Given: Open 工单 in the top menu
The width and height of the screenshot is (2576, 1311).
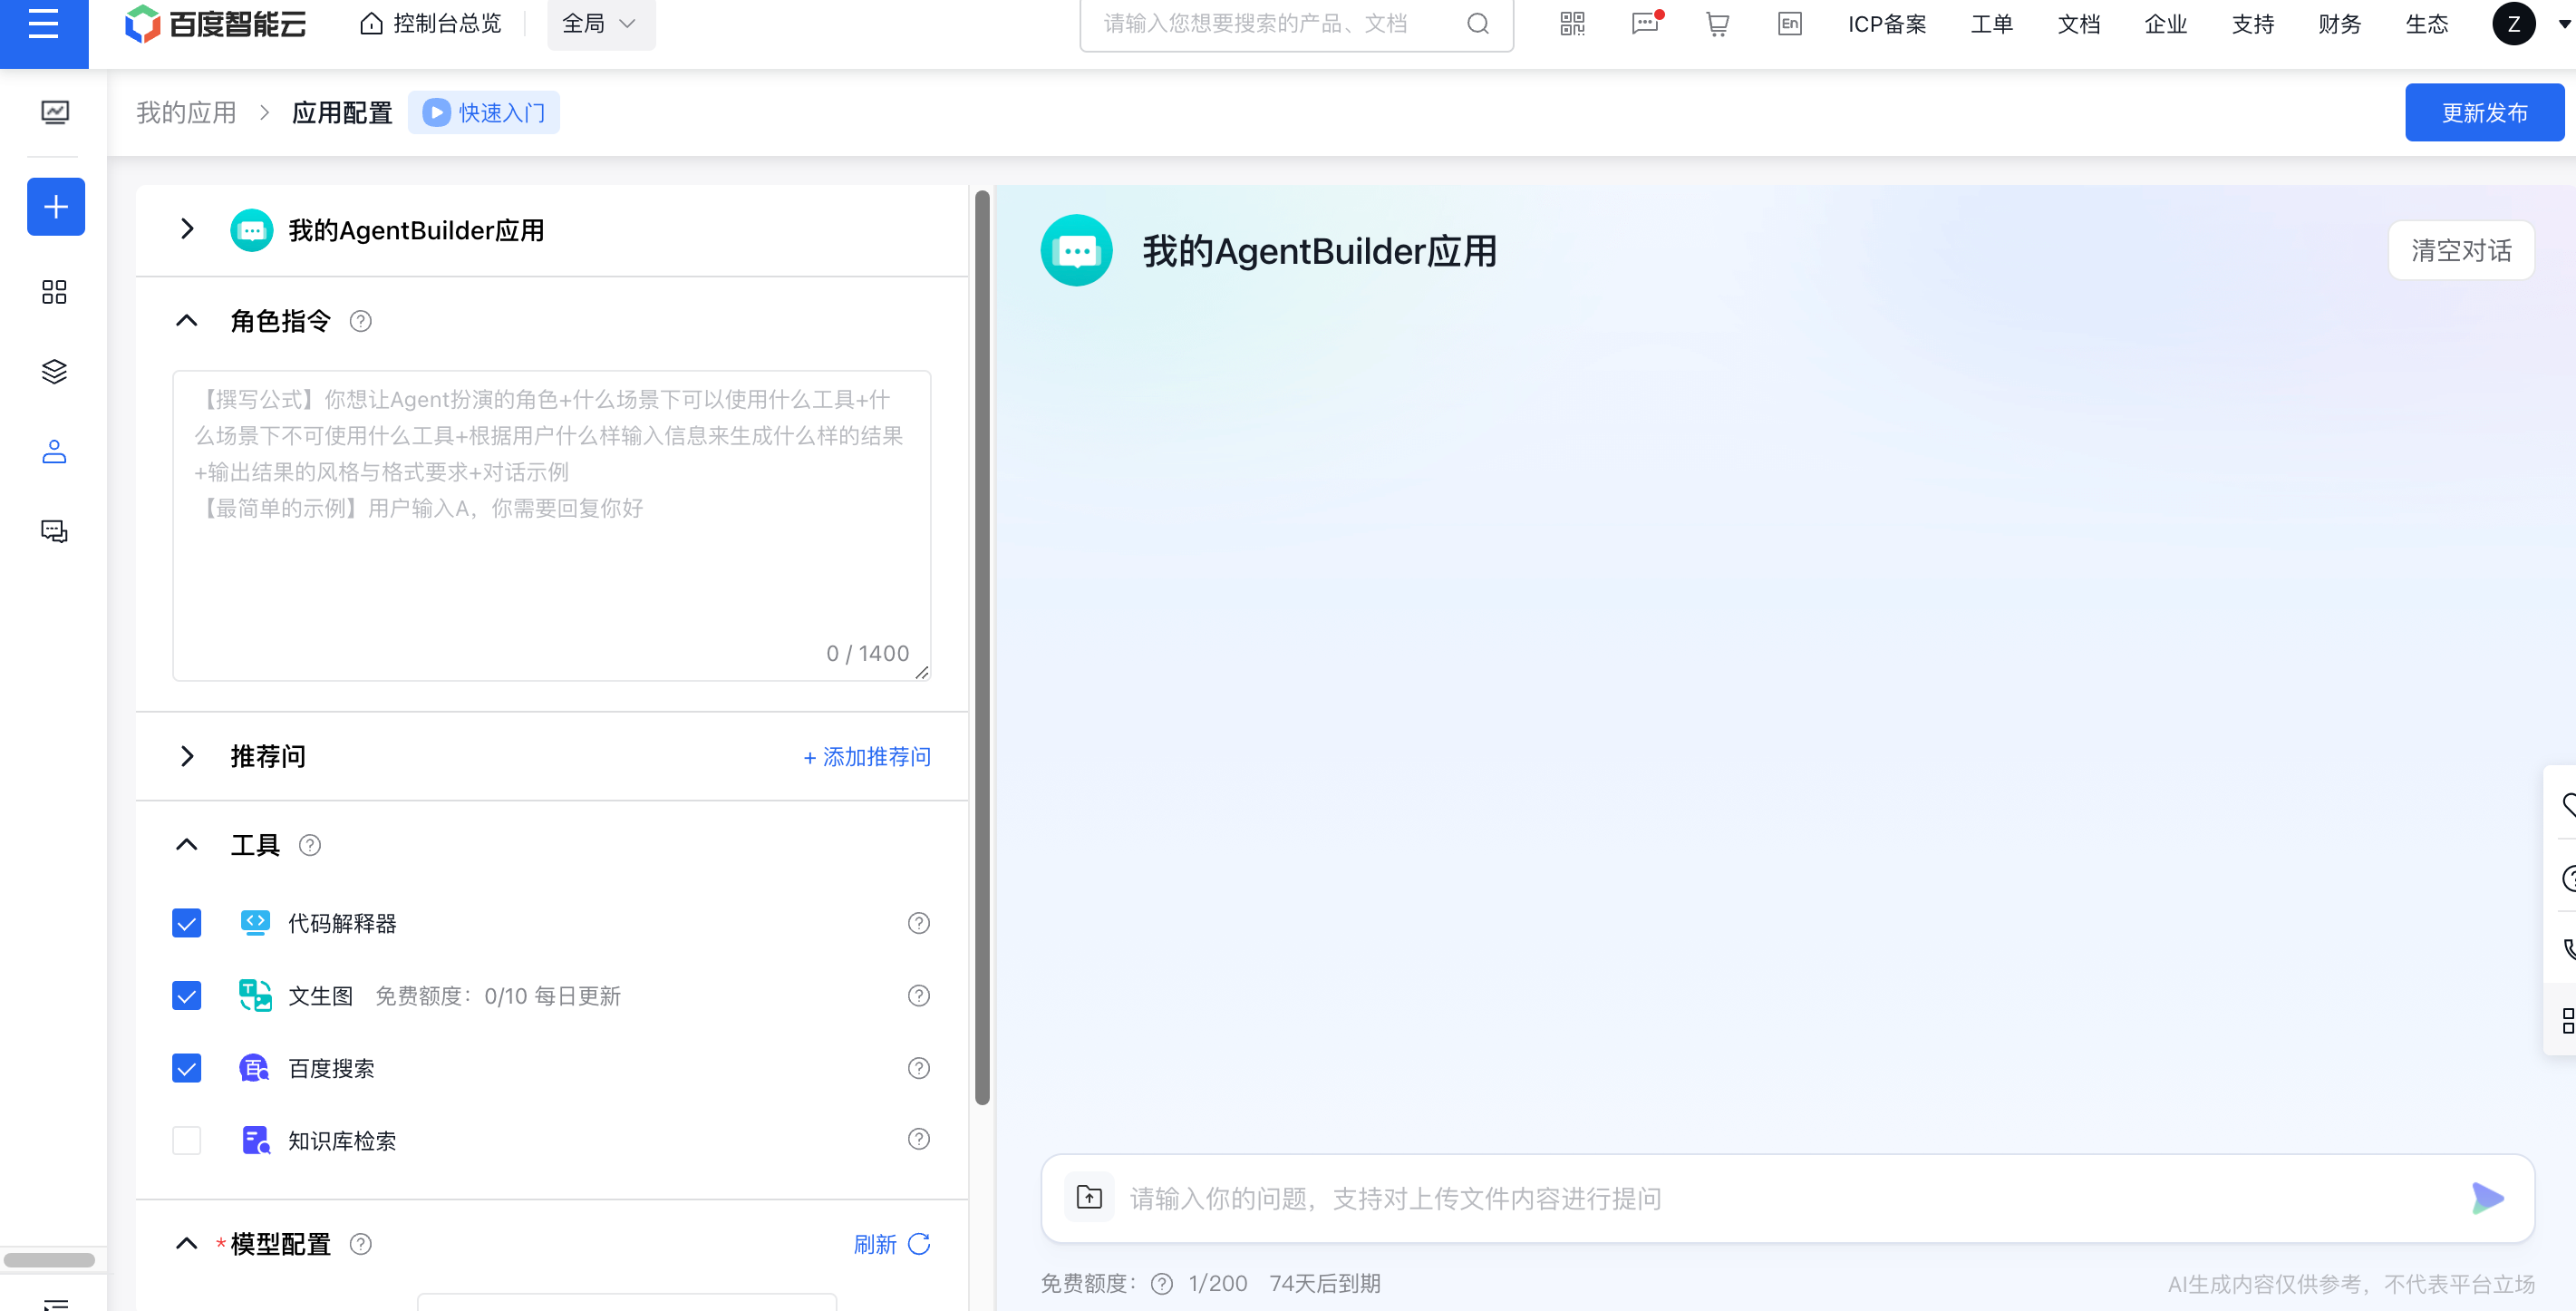Looking at the screenshot, I should pyautogui.click(x=1991, y=24).
